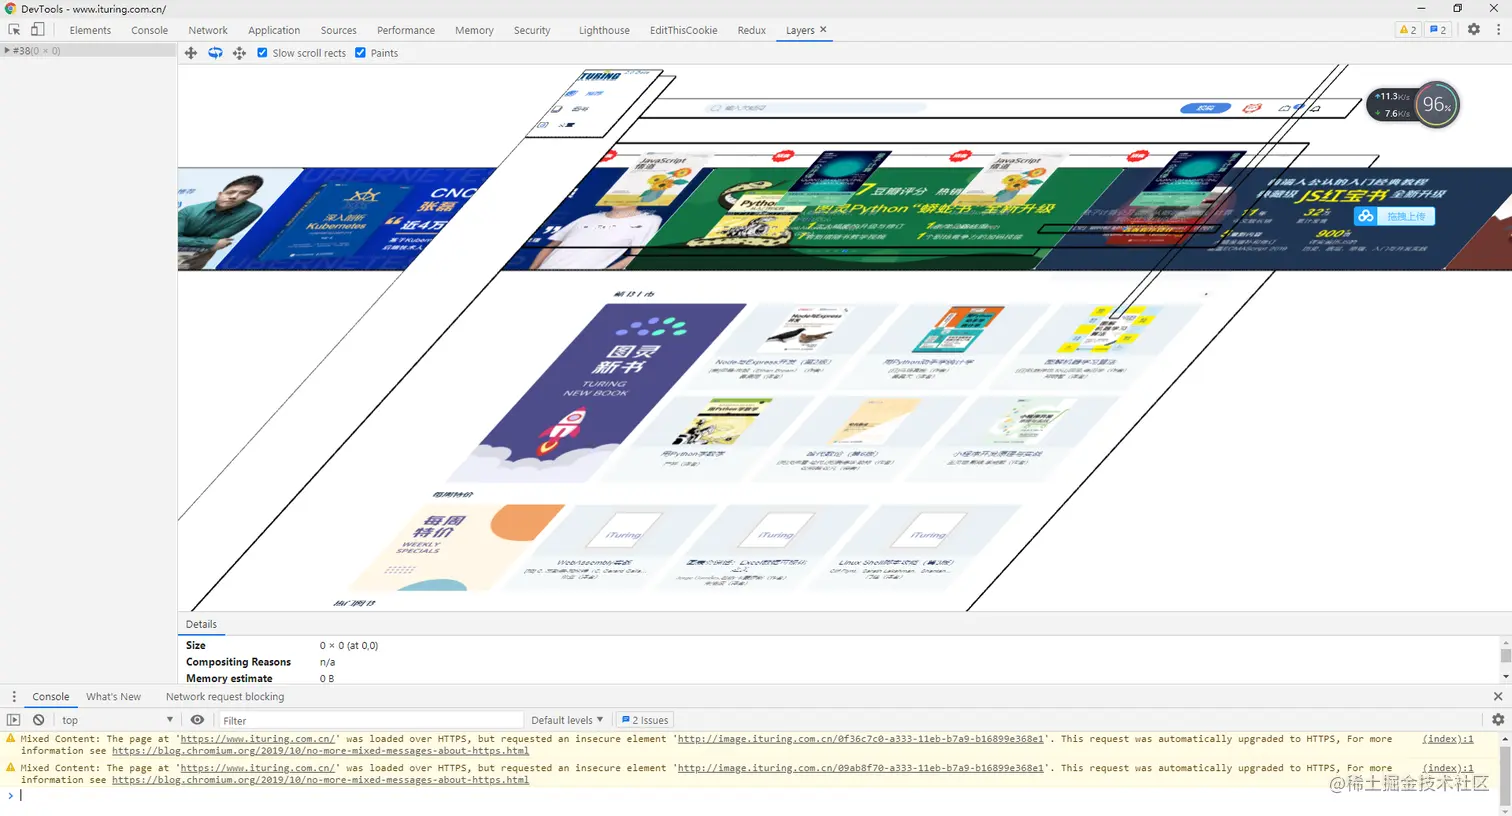The width and height of the screenshot is (1512, 816).
Task: Open console settings gear
Action: (x=1498, y=720)
